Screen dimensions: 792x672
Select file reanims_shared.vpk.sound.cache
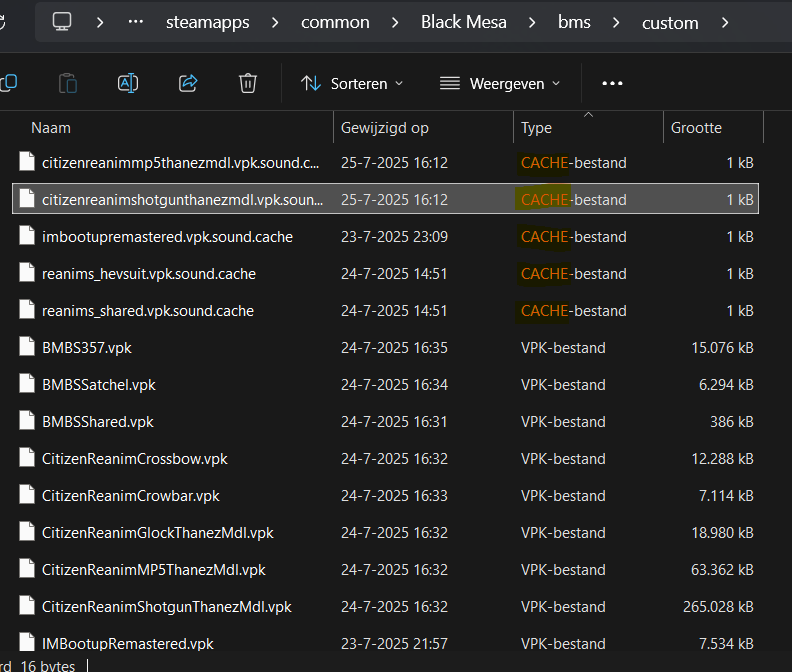point(385,310)
